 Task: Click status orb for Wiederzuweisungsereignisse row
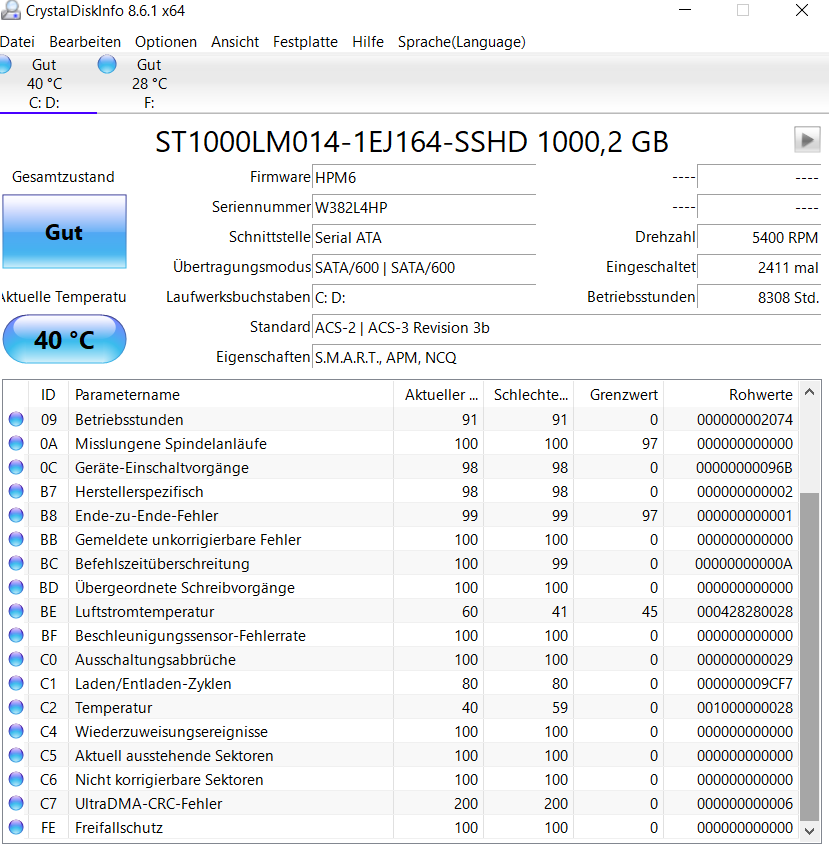pos(16,731)
